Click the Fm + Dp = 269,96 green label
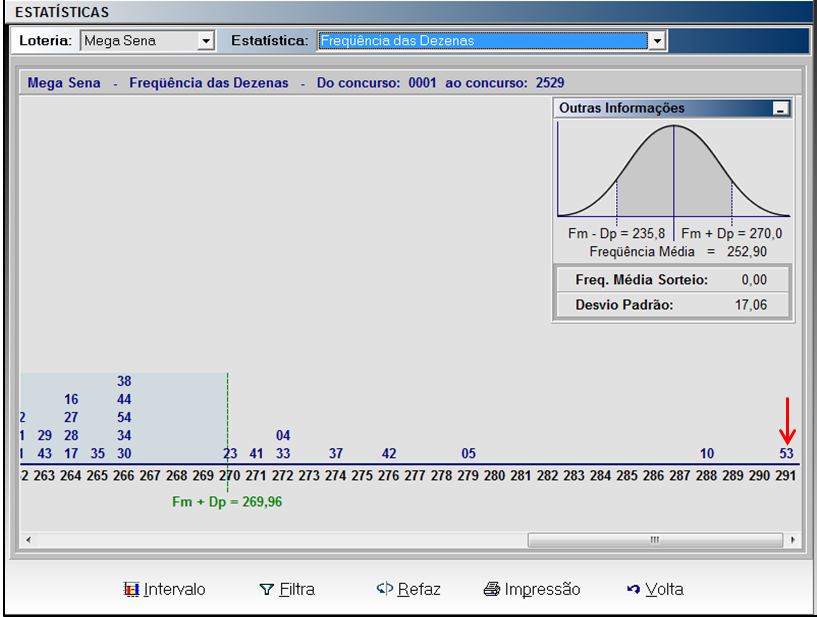Image resolution: width=817 pixels, height=617 pixels. (227, 502)
